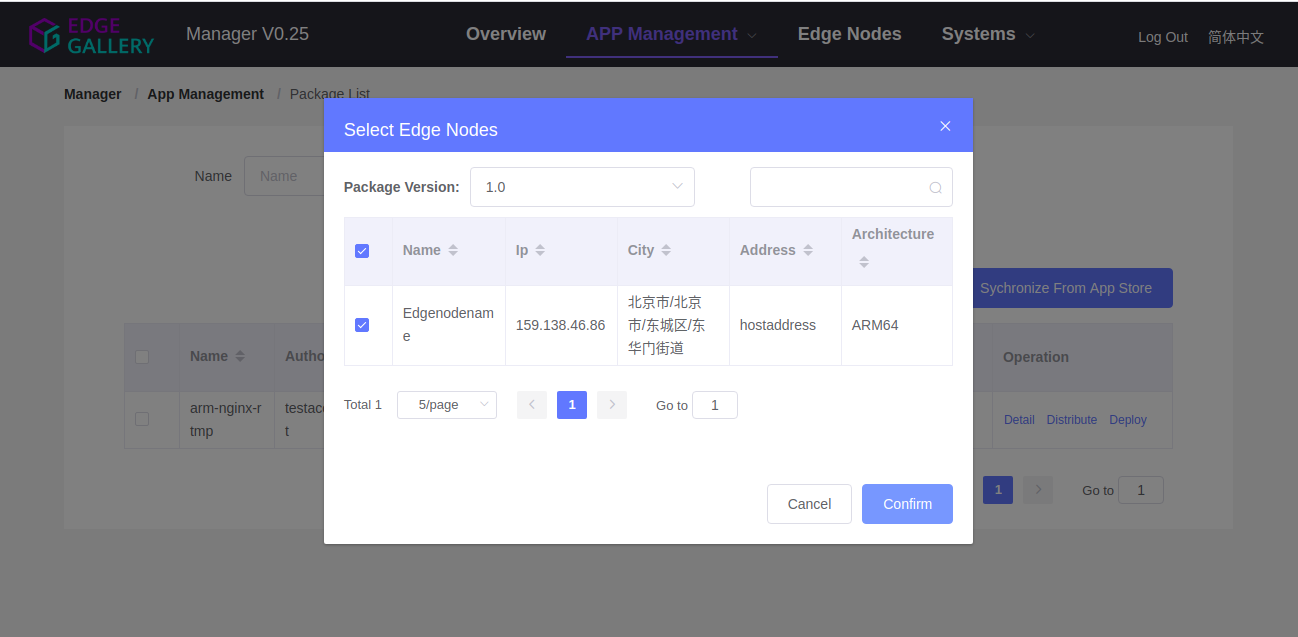Open the Edge Nodes tab
The height and width of the screenshot is (637, 1298).
(x=849, y=34)
